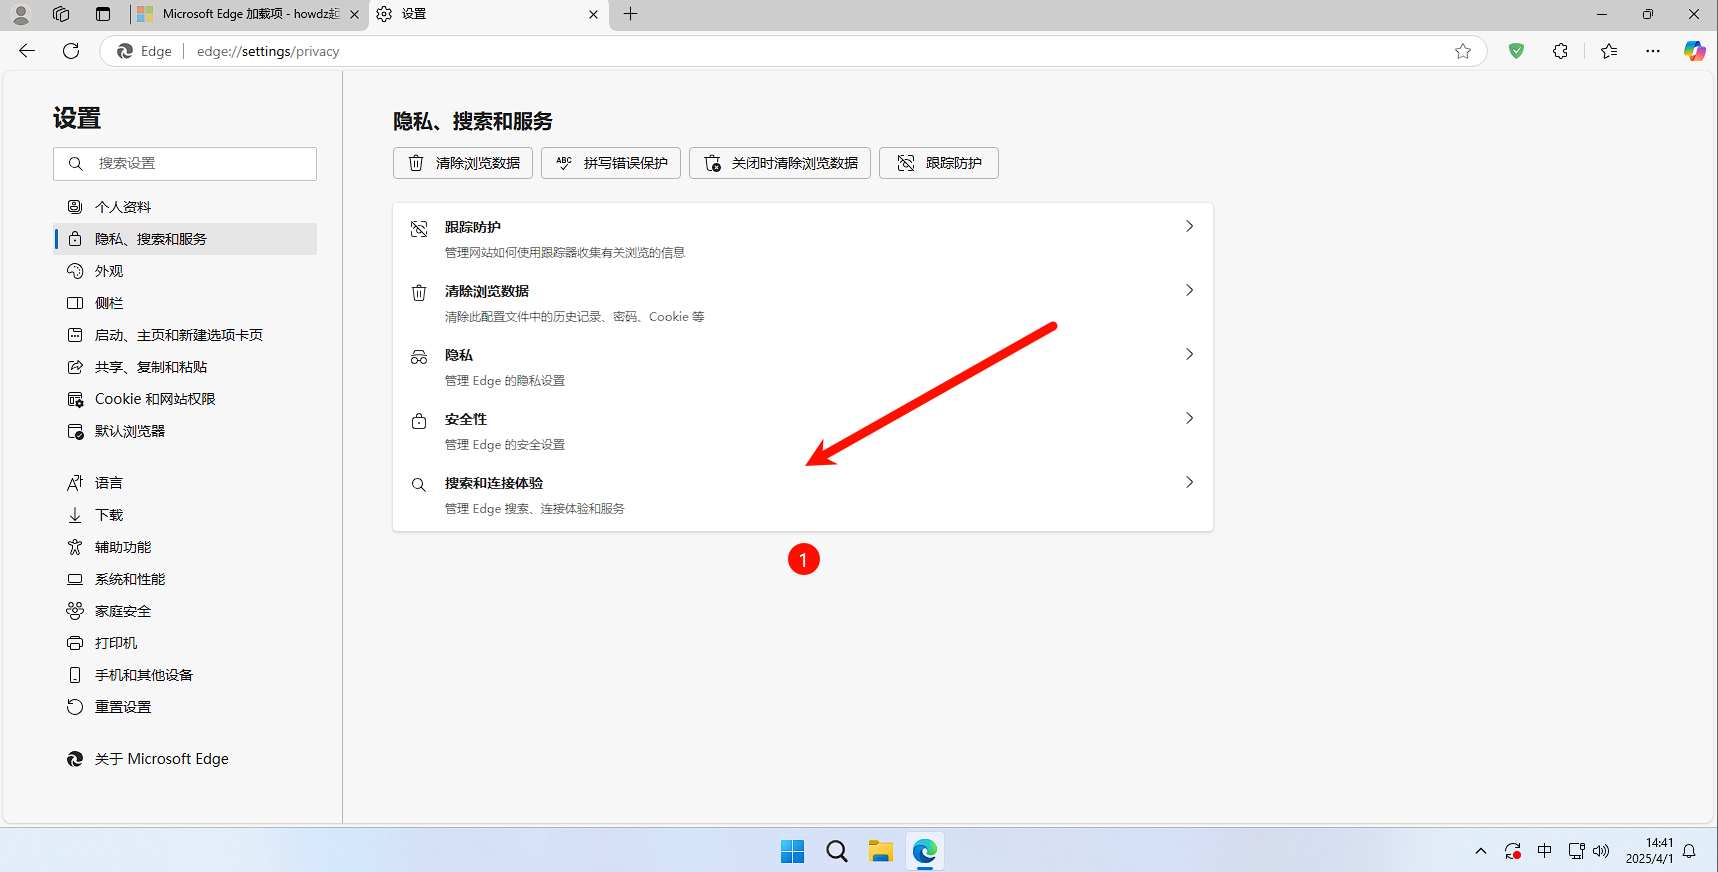Click the Edge taskbar icon
1718x872 pixels.
click(x=925, y=851)
